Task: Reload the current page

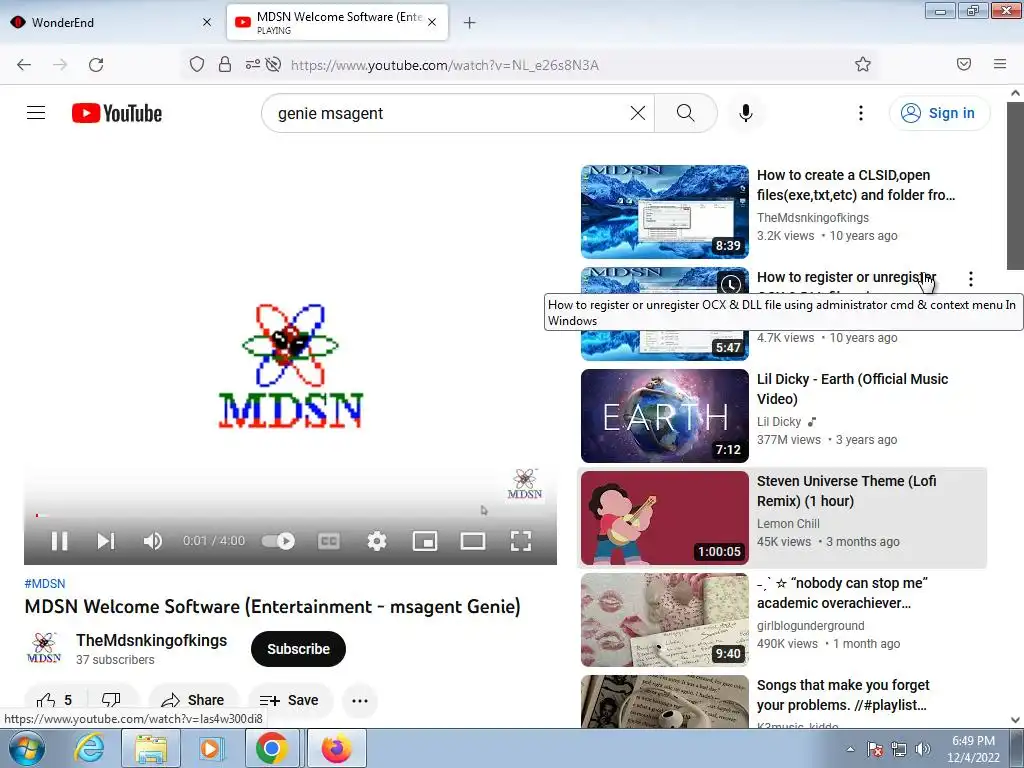Action: pos(96,64)
